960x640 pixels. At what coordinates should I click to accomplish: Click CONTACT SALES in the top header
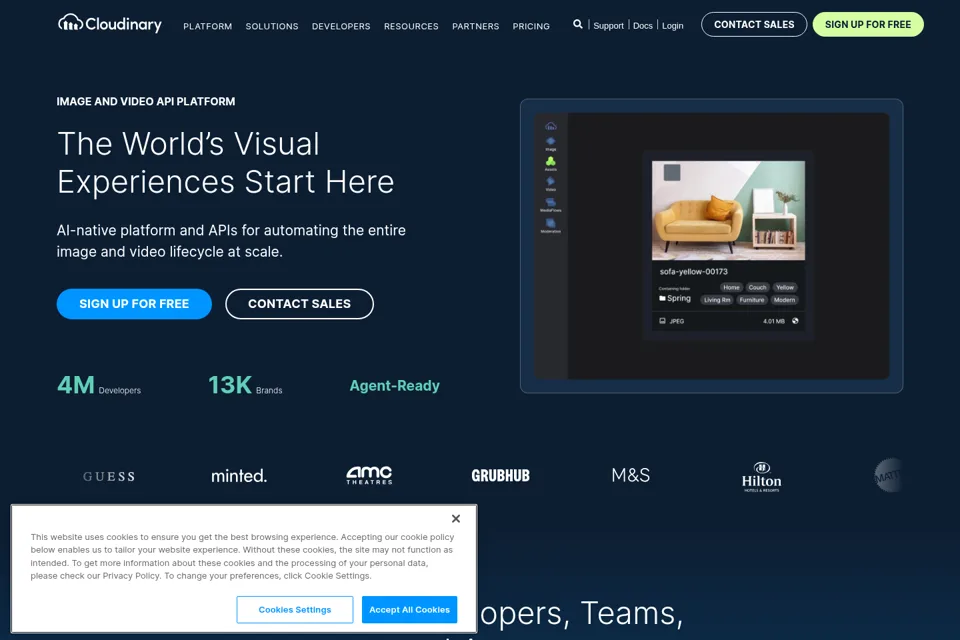[754, 24]
